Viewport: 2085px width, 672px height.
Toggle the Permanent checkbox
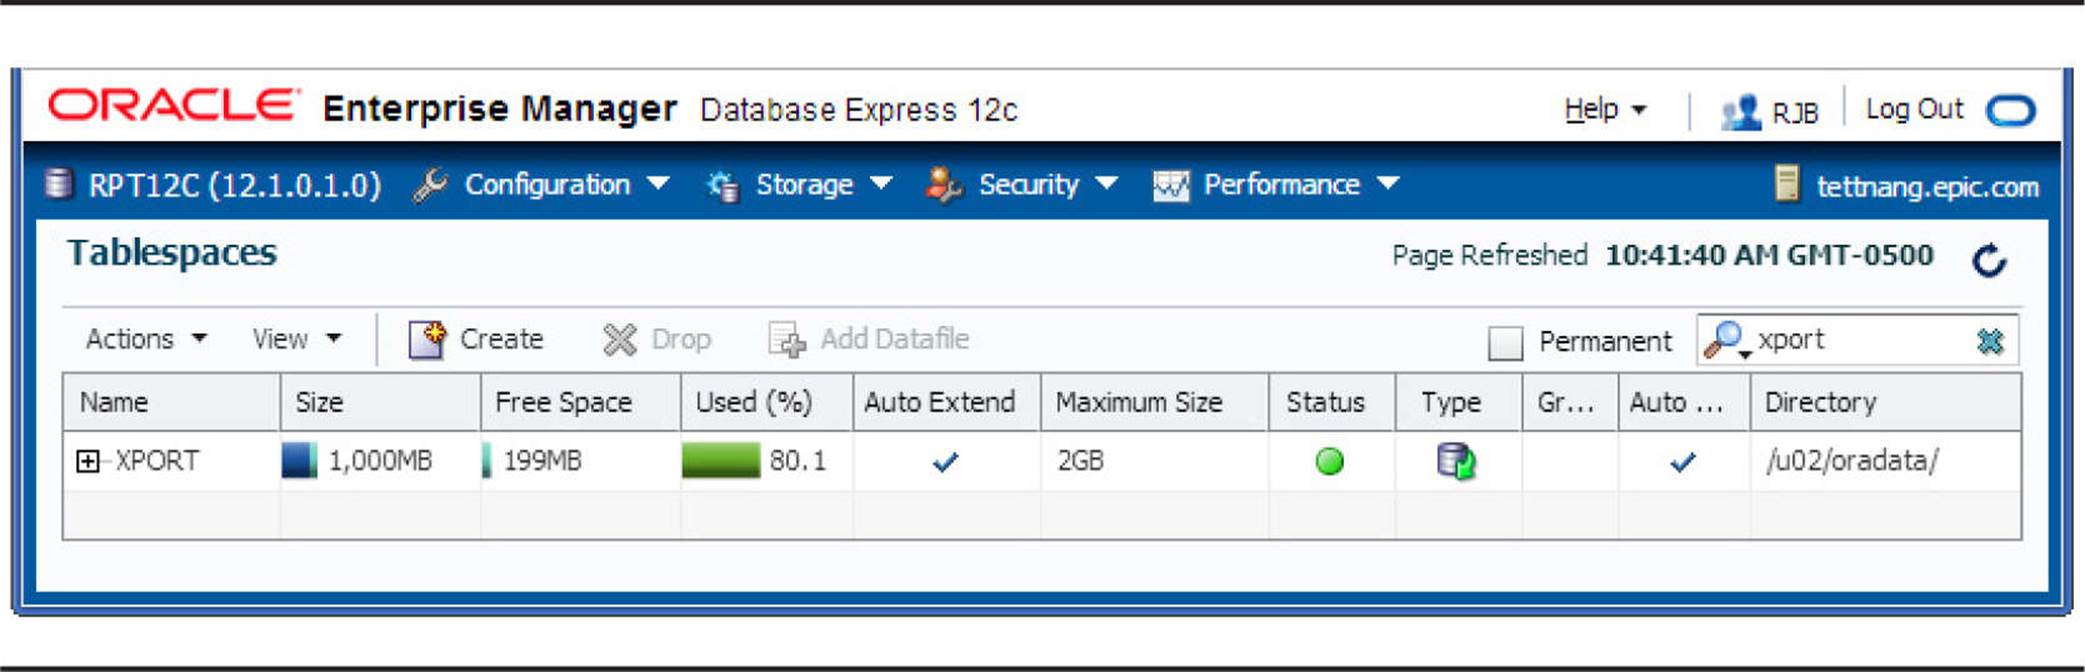point(1505,342)
